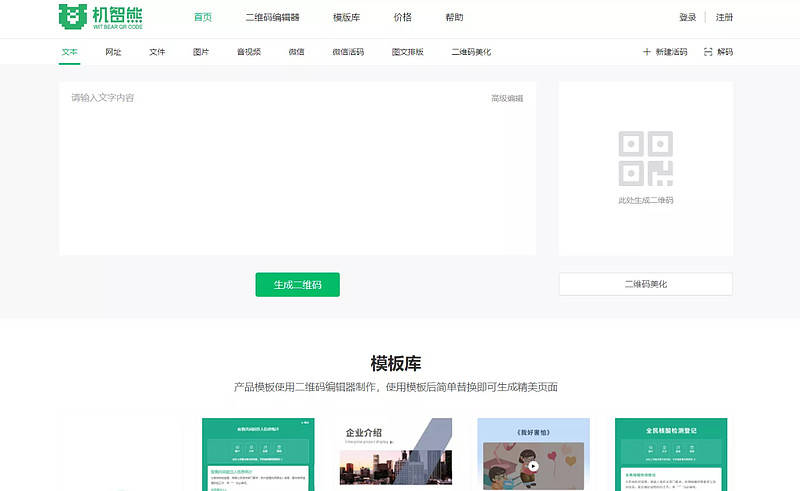Open the 《我好害怕》 template thumbnail
800x491 pixels.
(533, 454)
